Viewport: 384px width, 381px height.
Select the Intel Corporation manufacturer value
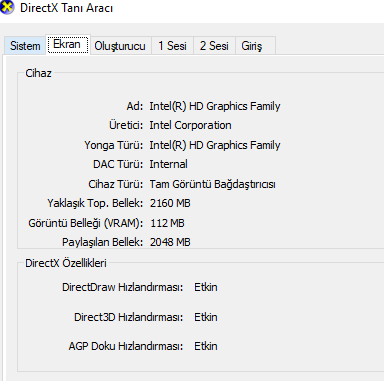tap(190, 125)
